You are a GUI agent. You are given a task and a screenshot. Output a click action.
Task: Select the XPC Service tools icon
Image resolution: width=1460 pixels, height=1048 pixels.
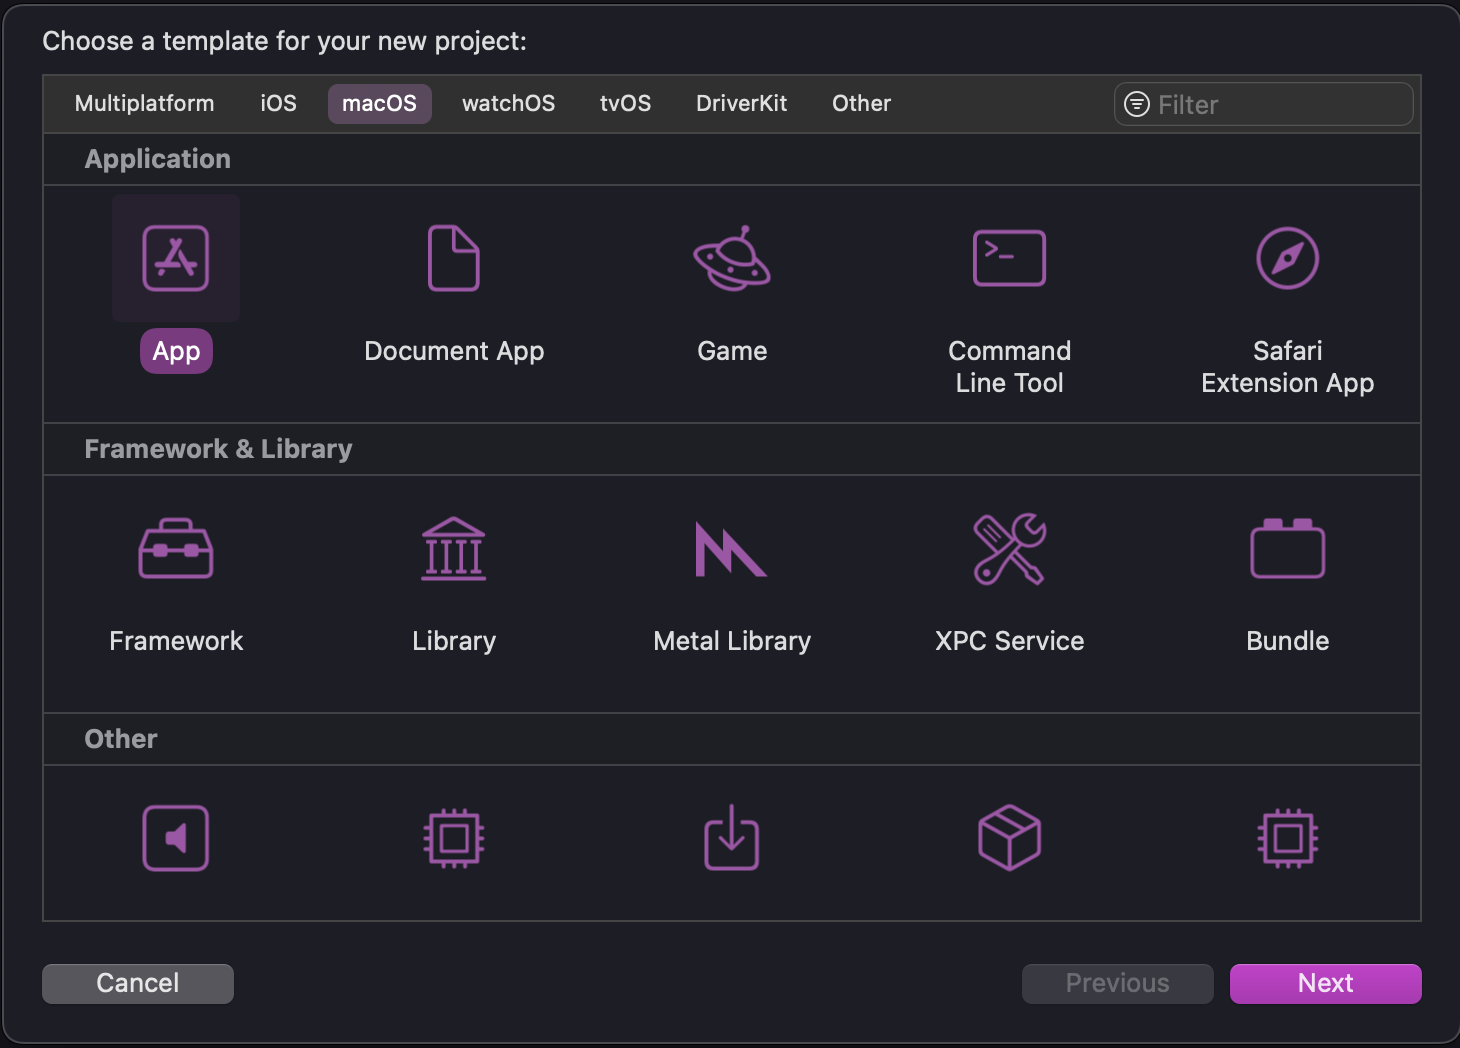[1010, 548]
